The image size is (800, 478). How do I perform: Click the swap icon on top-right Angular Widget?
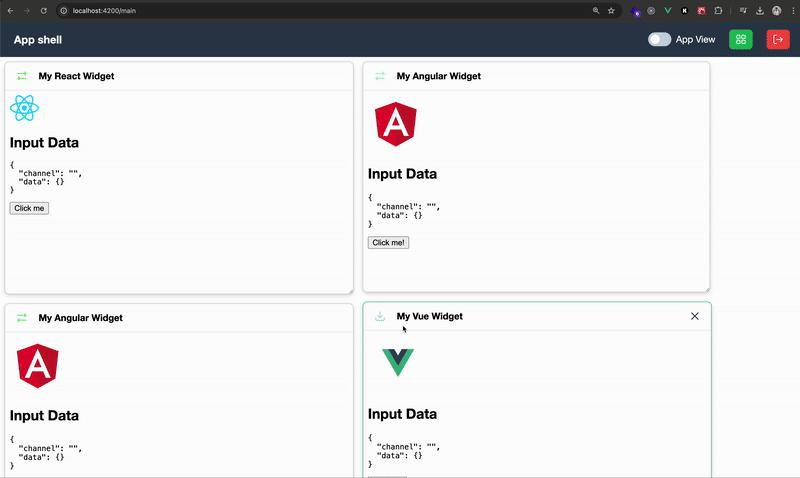[380, 76]
